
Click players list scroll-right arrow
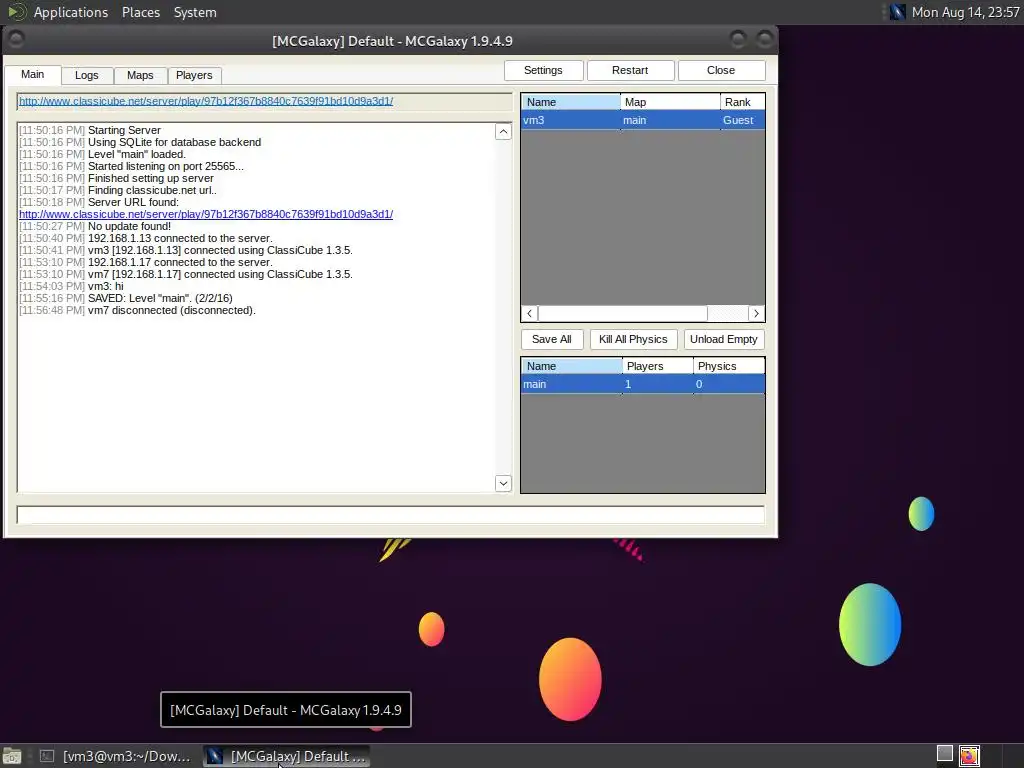click(x=756, y=313)
